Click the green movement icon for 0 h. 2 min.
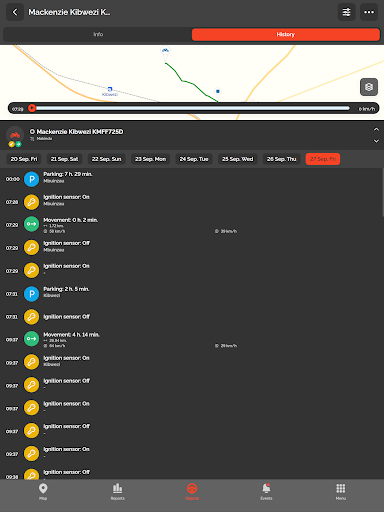The height and width of the screenshot is (512, 384). point(31,225)
